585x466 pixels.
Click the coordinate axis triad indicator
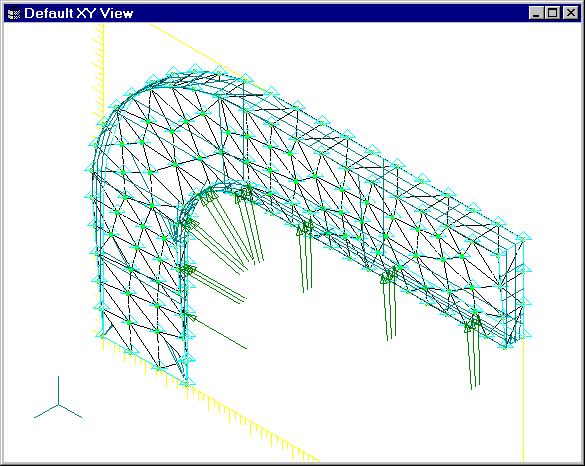pos(58,398)
